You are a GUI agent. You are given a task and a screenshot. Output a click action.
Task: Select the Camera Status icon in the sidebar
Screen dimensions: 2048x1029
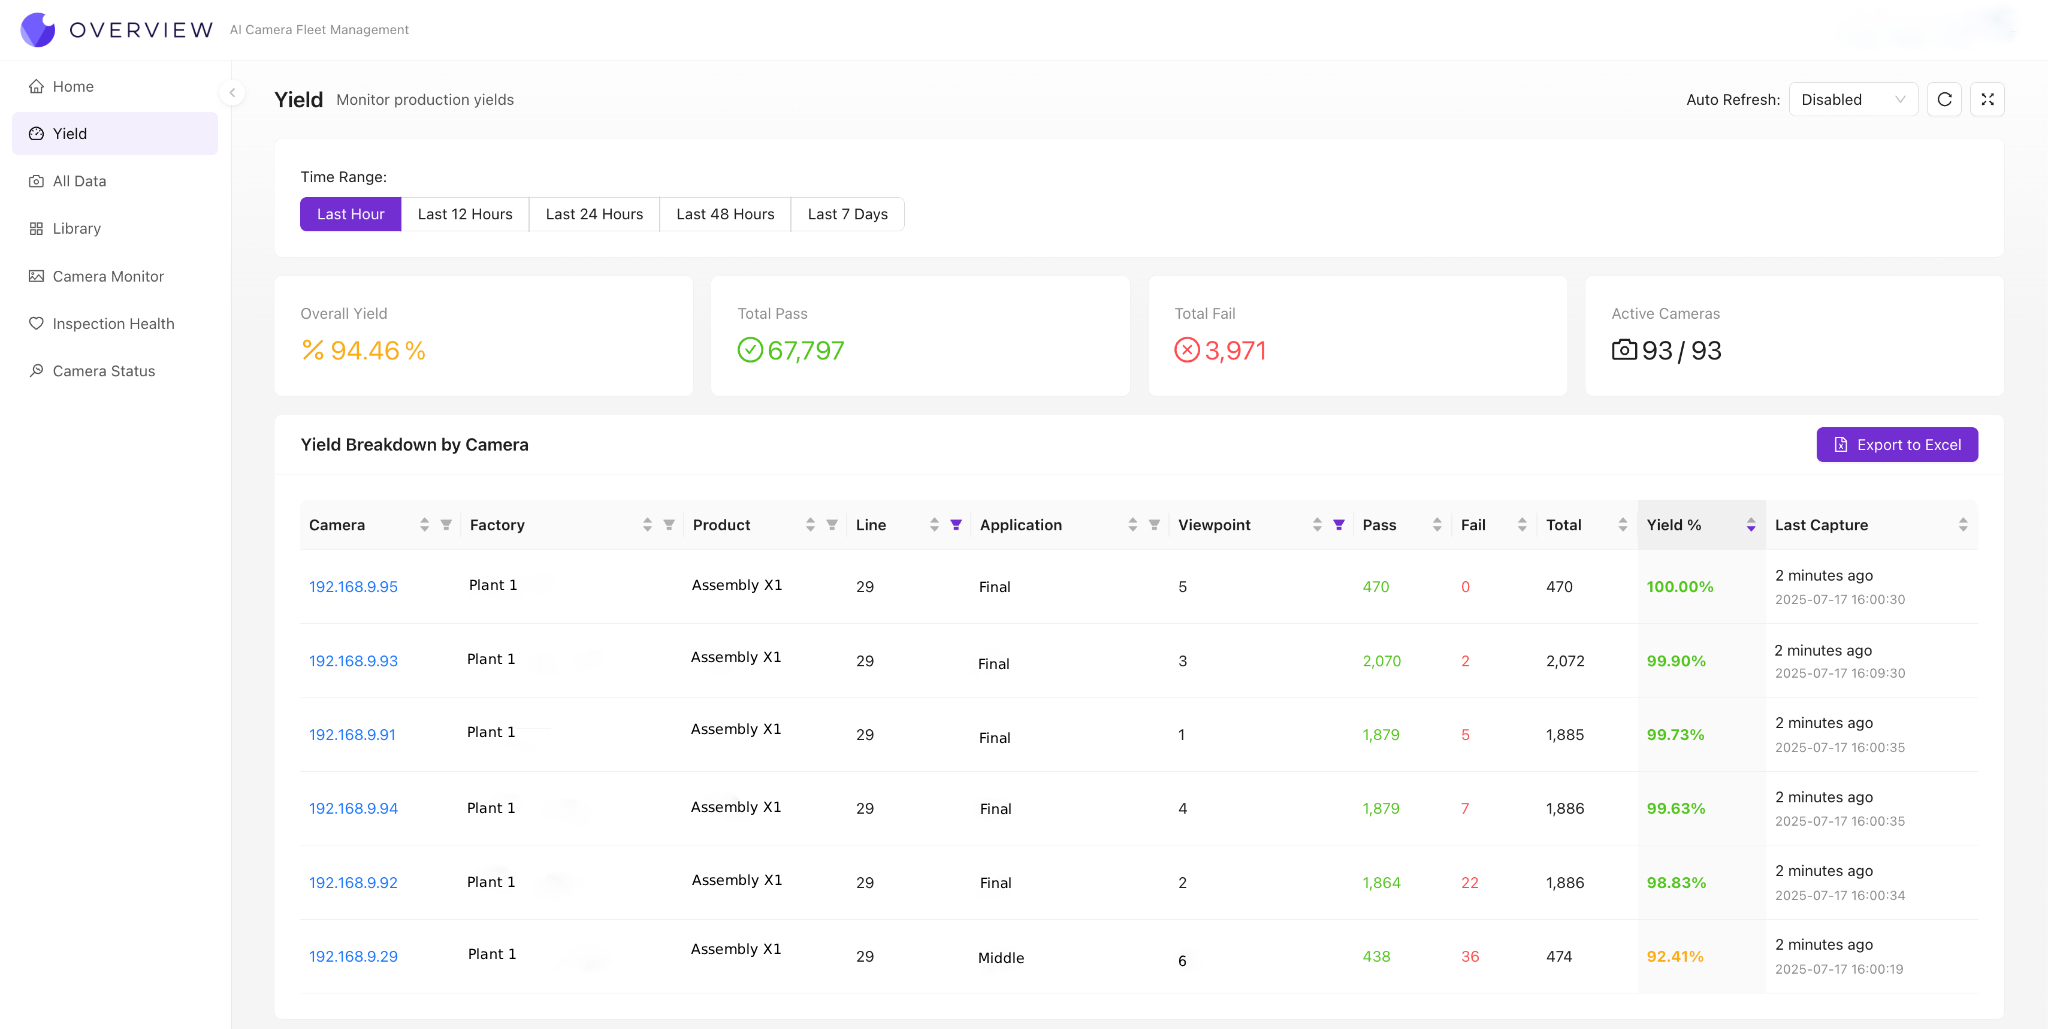36,371
